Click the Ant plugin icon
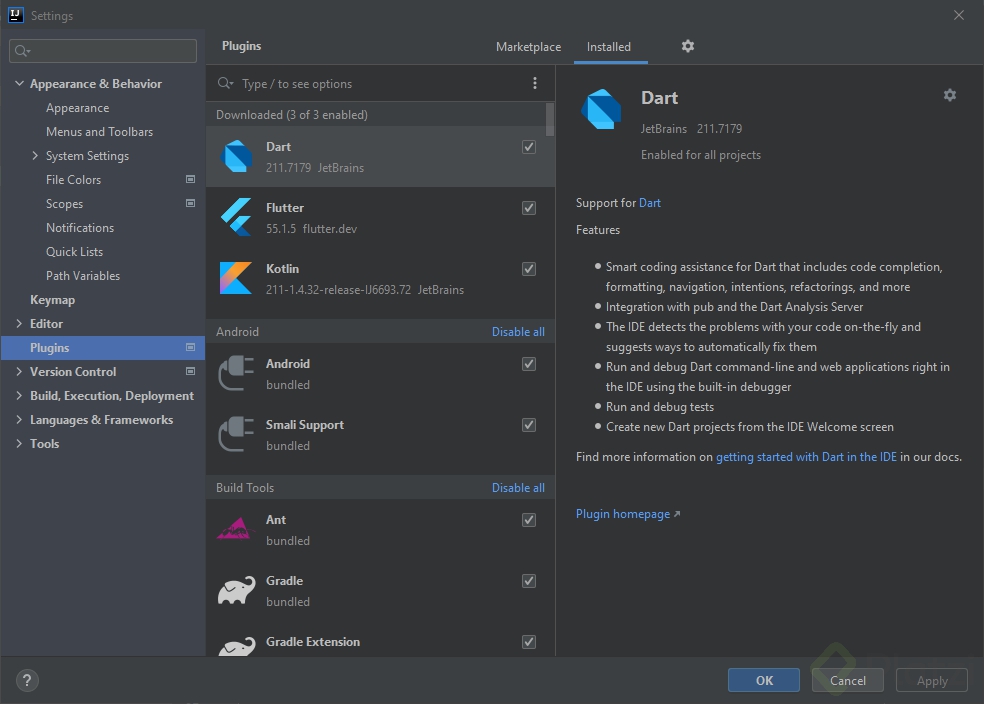 [x=236, y=529]
